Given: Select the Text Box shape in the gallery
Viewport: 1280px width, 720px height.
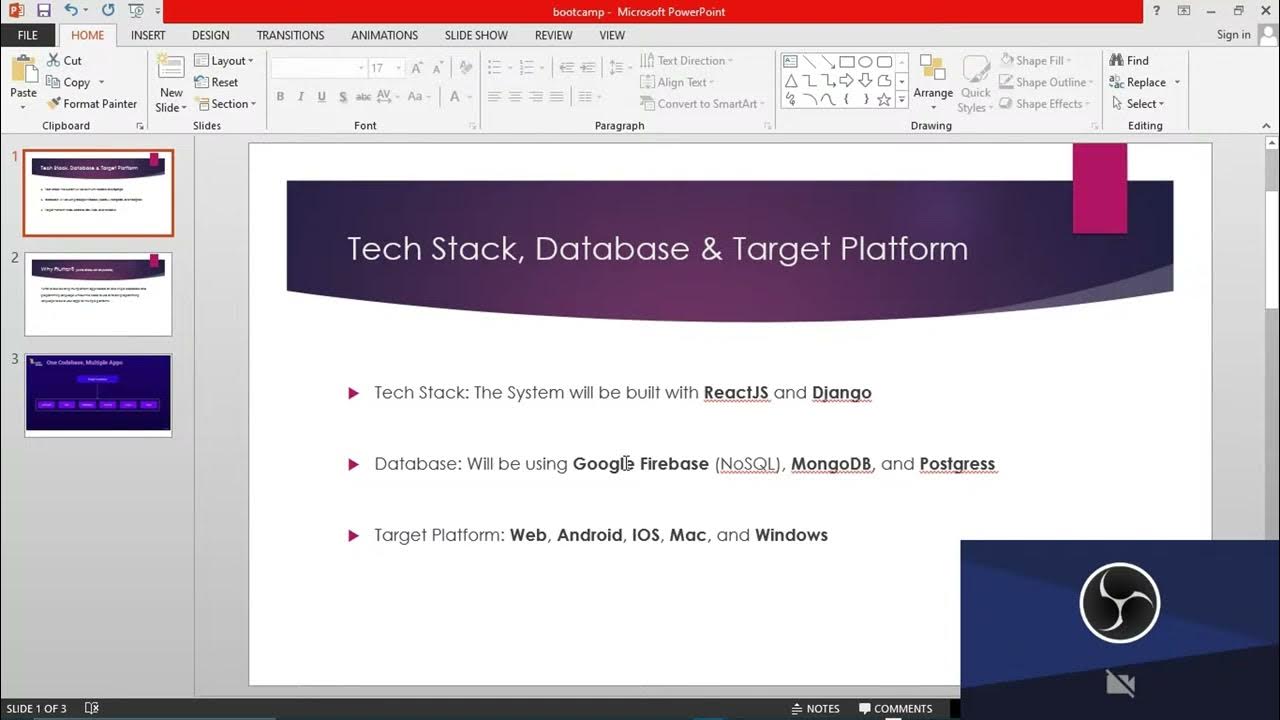Looking at the screenshot, I should coord(790,62).
